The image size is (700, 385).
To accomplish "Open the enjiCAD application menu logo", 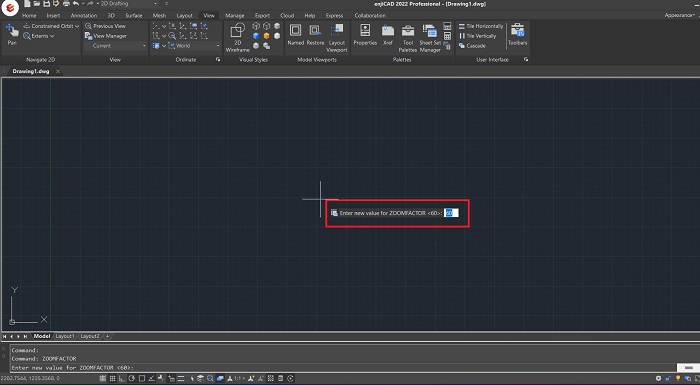I will 9,8.
